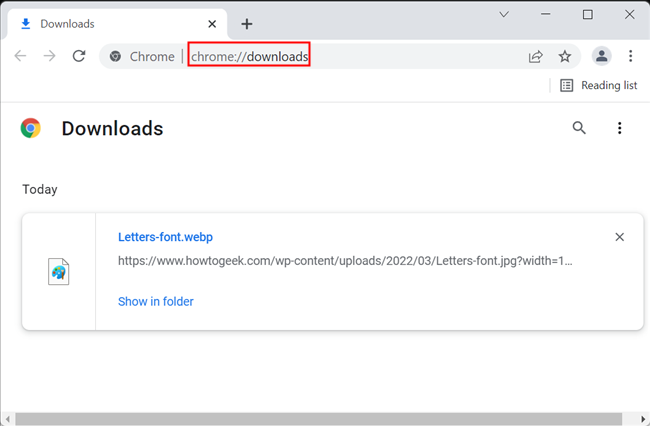Open a new tab with the plus button
Screen dimensions: 650x426
[x=247, y=24]
